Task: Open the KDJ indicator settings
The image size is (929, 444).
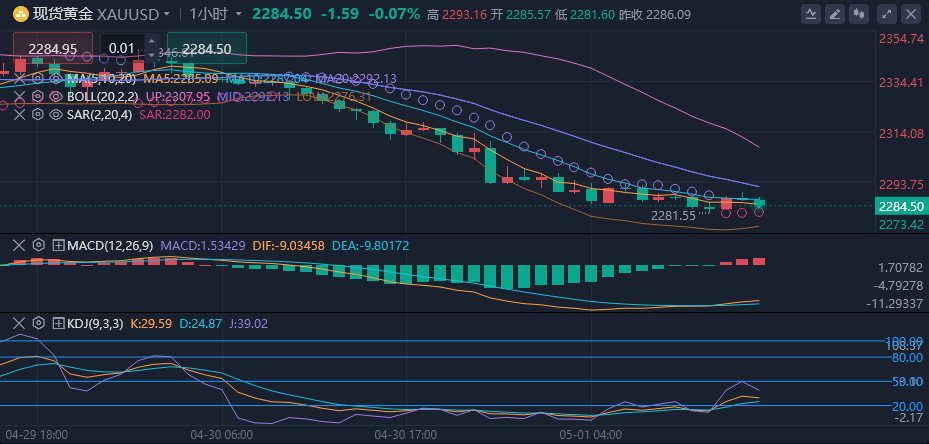Action: tap(38, 323)
